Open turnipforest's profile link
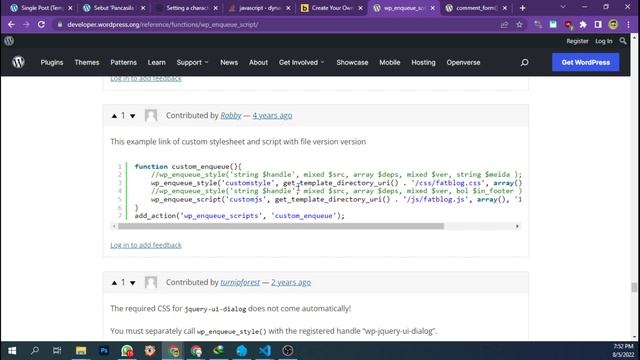 pyautogui.click(x=240, y=282)
